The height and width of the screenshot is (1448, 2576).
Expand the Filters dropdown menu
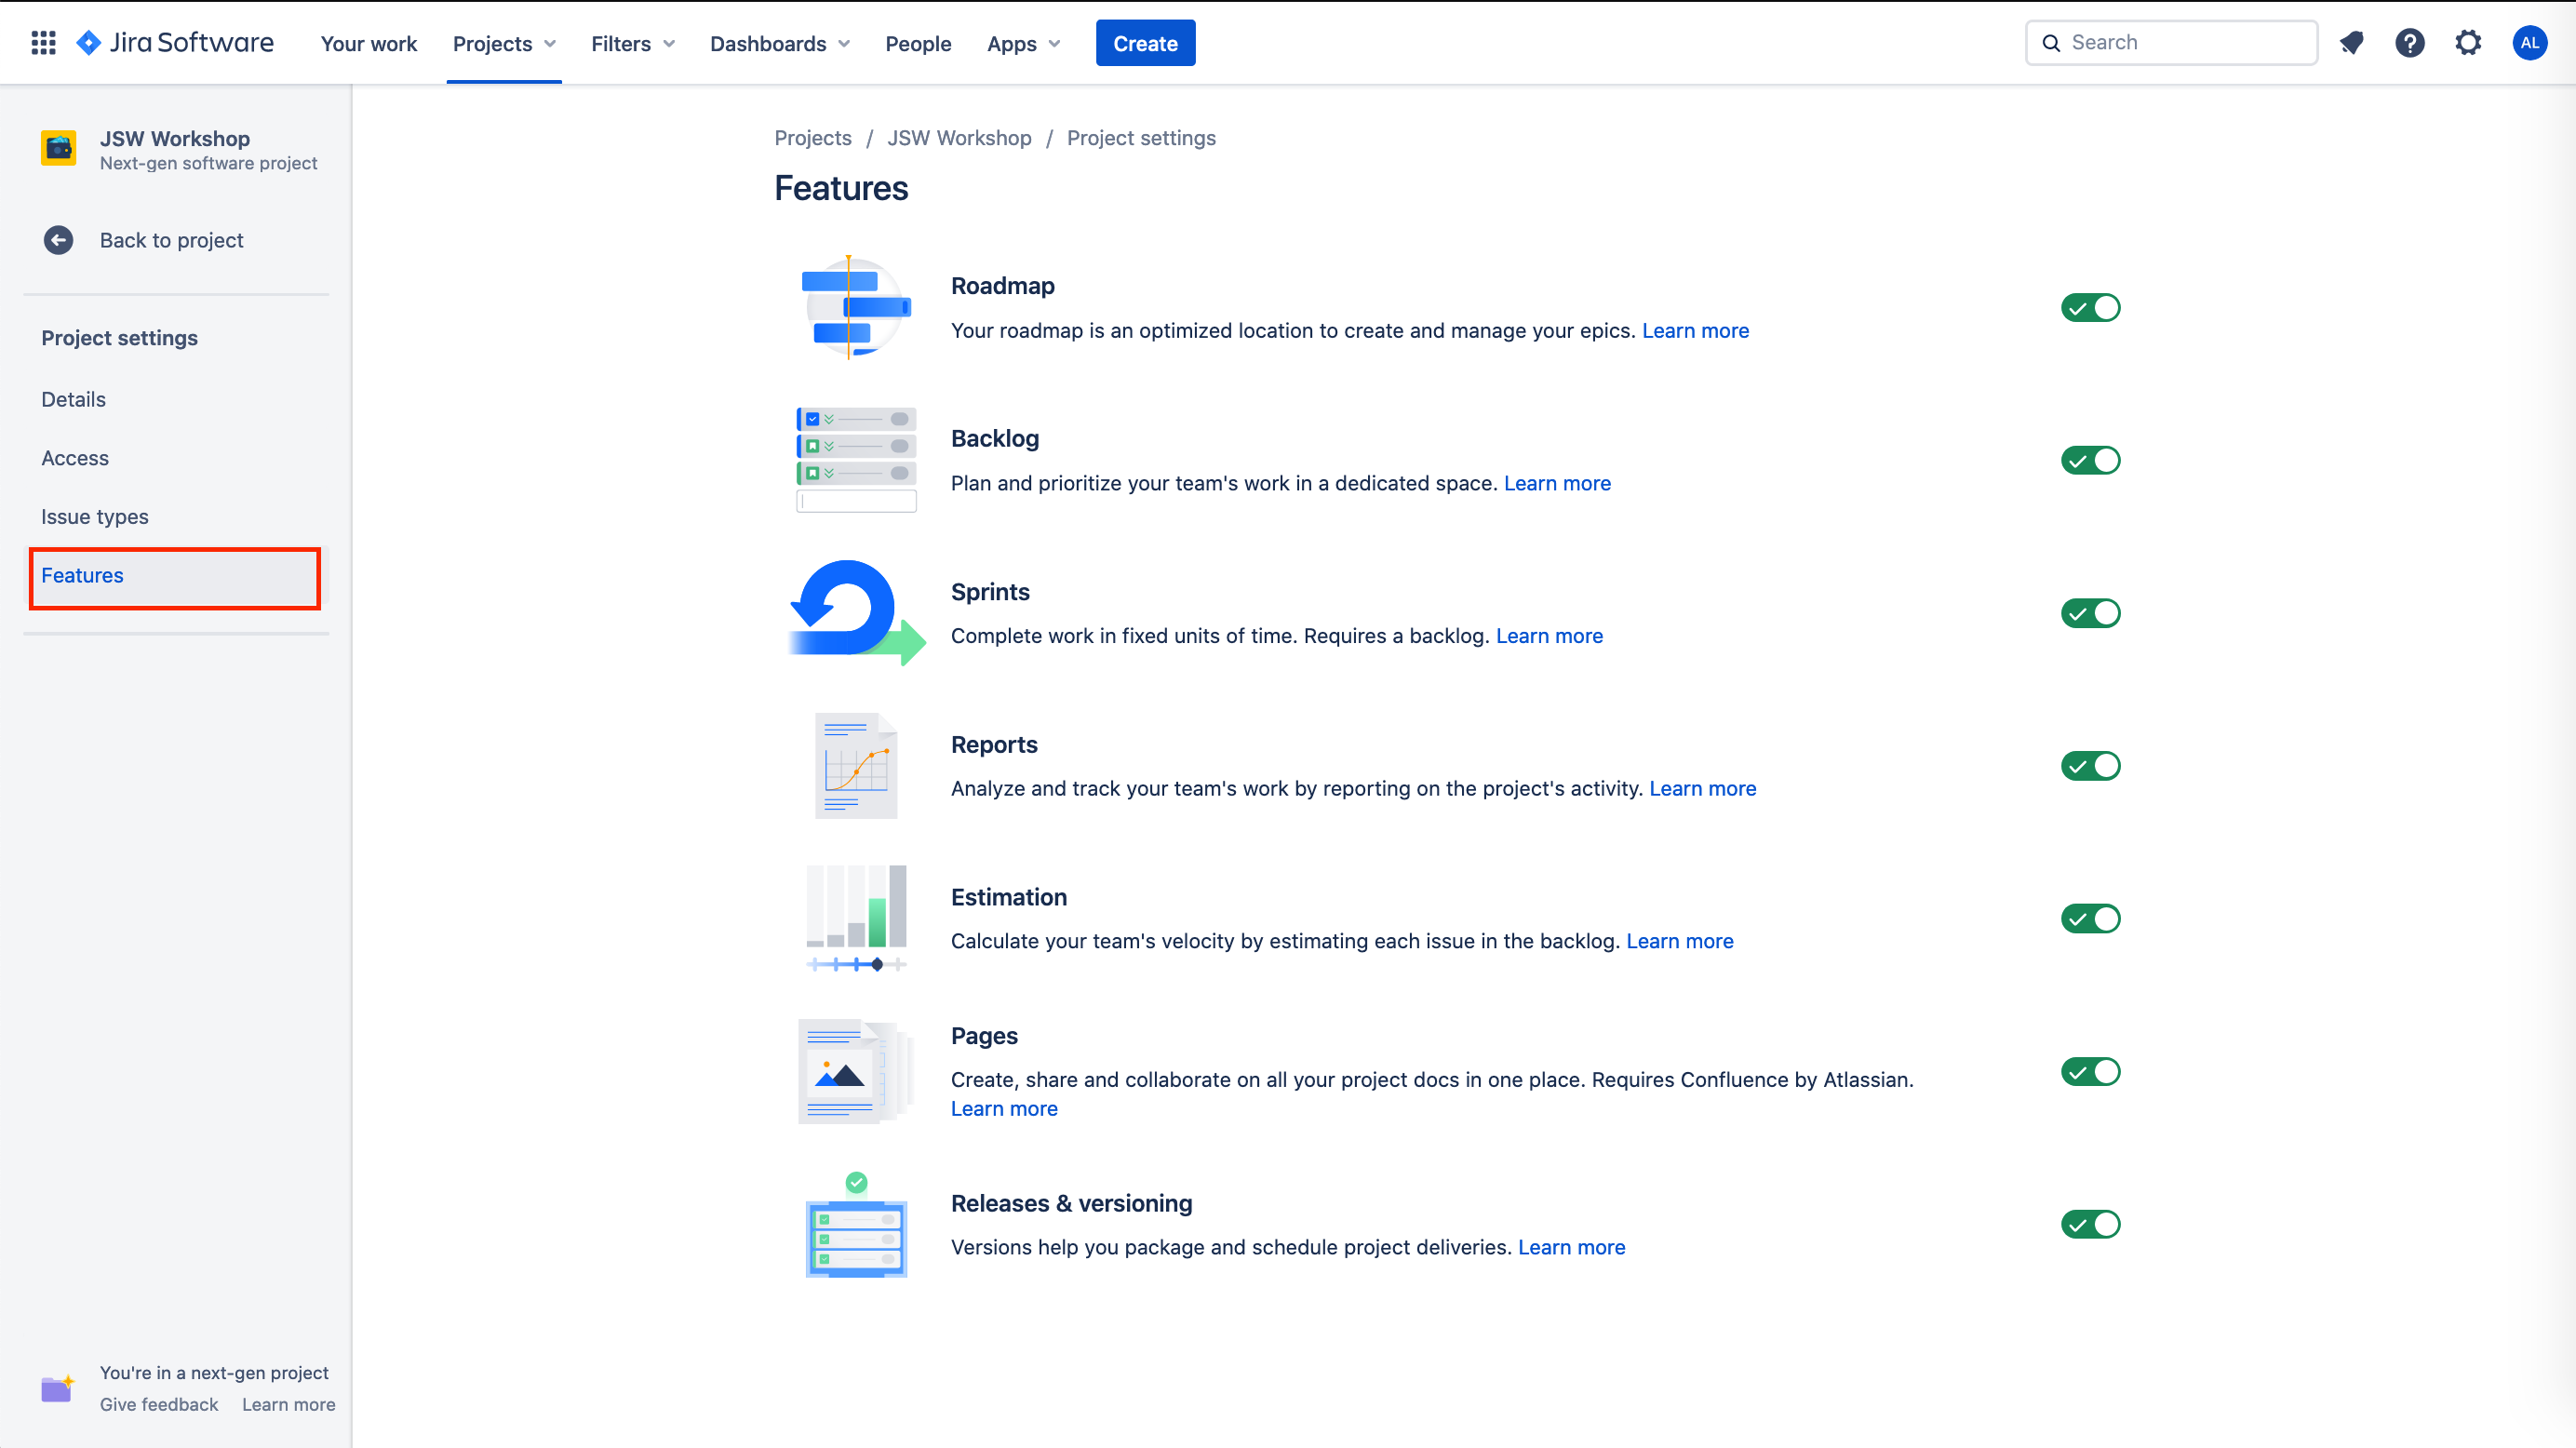point(633,43)
